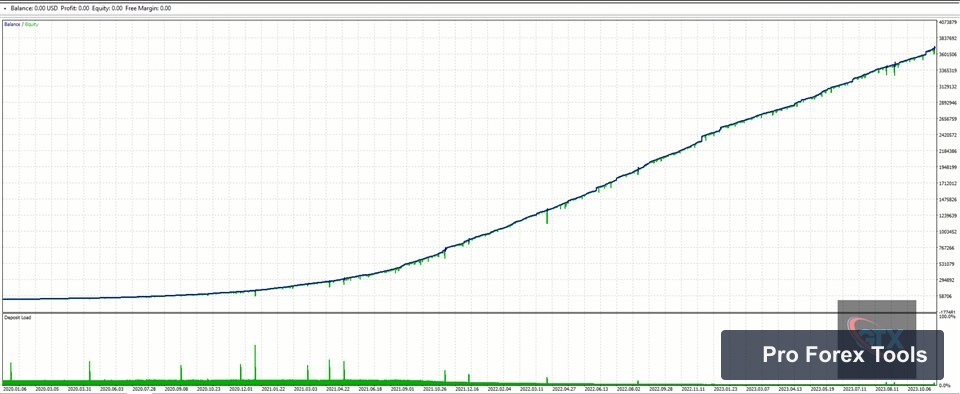This screenshot has height=394, width=960.
Task: Click the 3365319 y-axis value
Action: coord(947,70)
